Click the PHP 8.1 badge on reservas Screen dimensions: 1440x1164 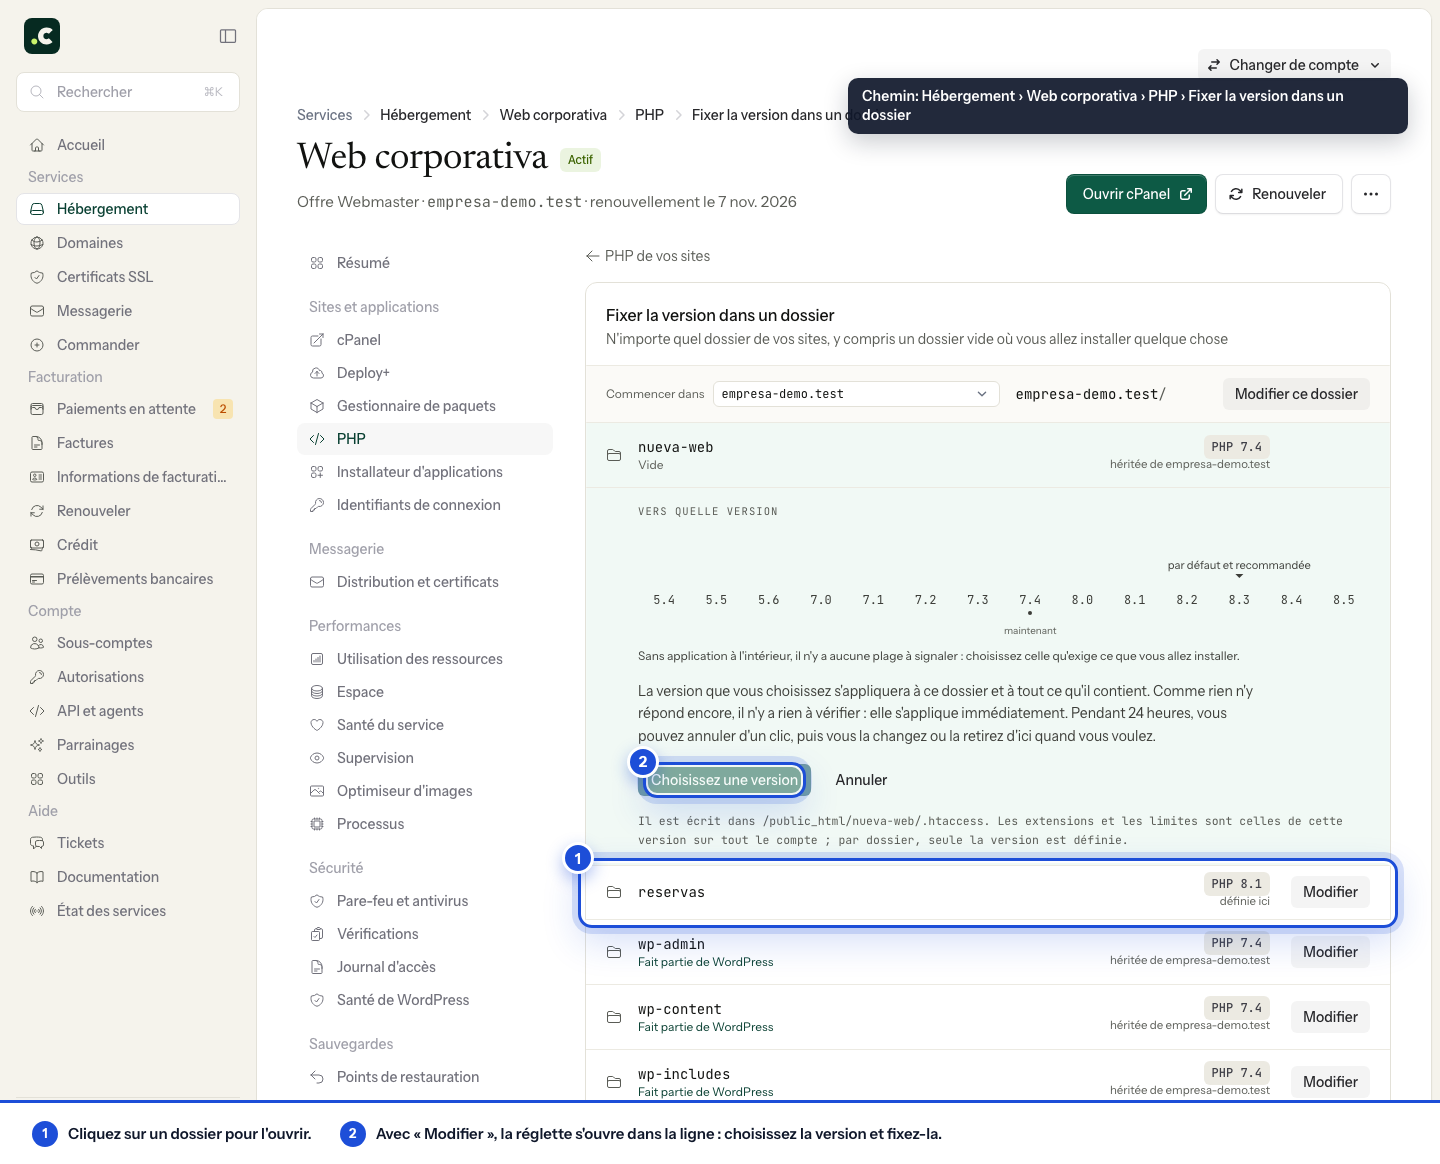pyautogui.click(x=1236, y=884)
